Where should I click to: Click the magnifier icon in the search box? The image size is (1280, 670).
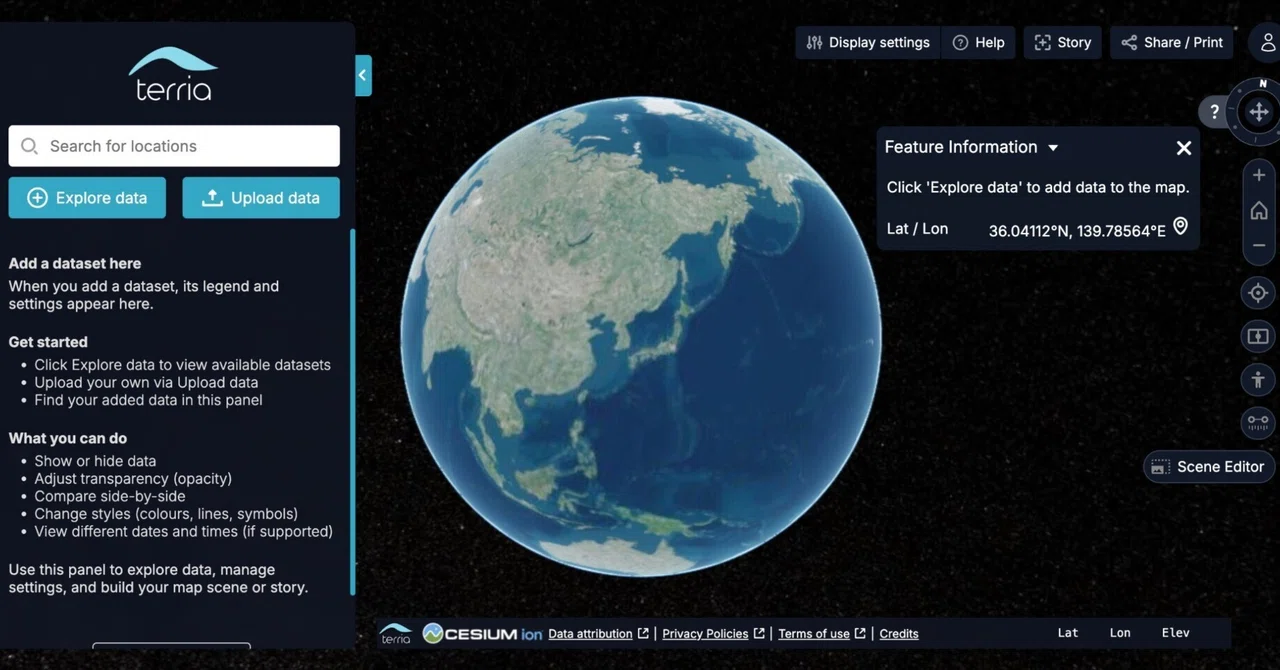(30, 146)
